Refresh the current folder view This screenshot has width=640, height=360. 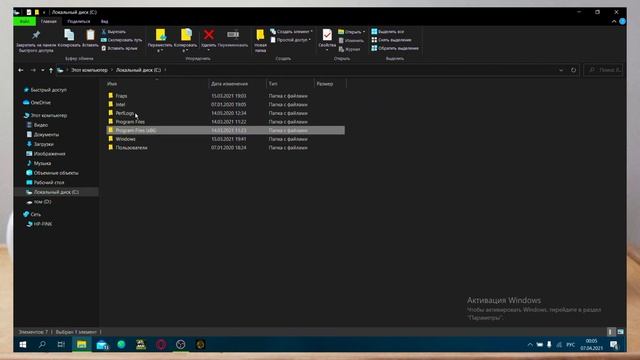[x=573, y=70]
